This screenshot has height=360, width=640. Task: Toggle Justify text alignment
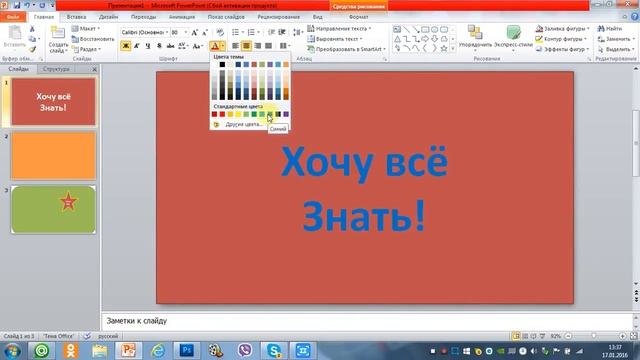tap(268, 46)
